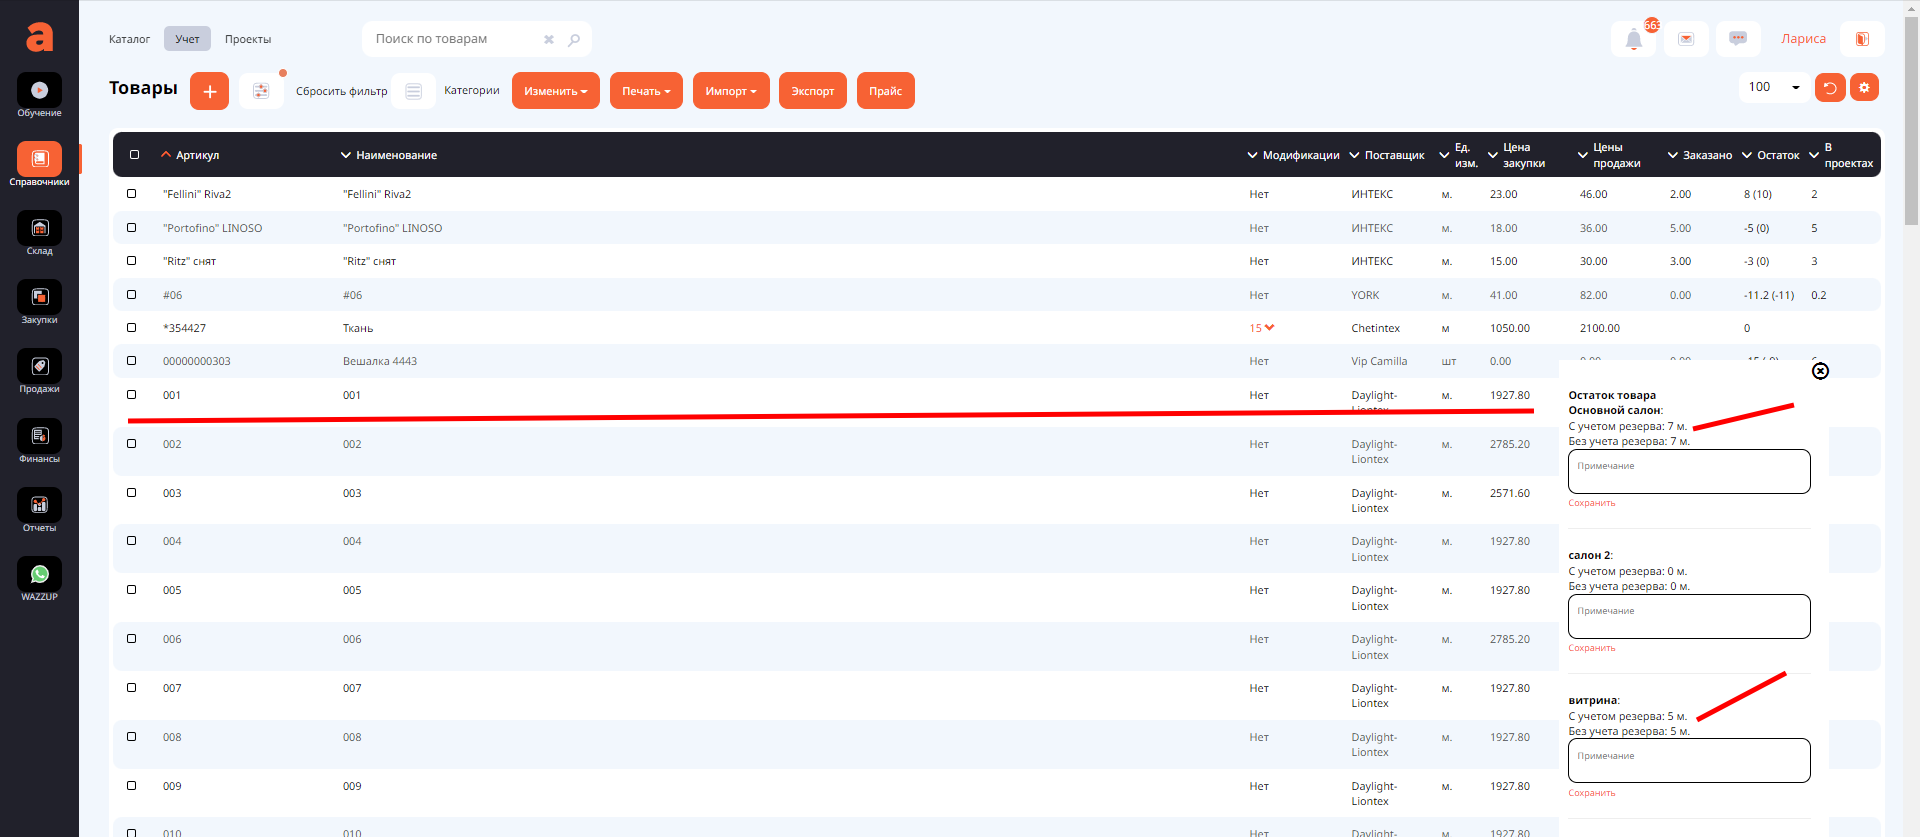1920x837 pixels.
Task: Click the Экспорт button
Action: coord(812,91)
